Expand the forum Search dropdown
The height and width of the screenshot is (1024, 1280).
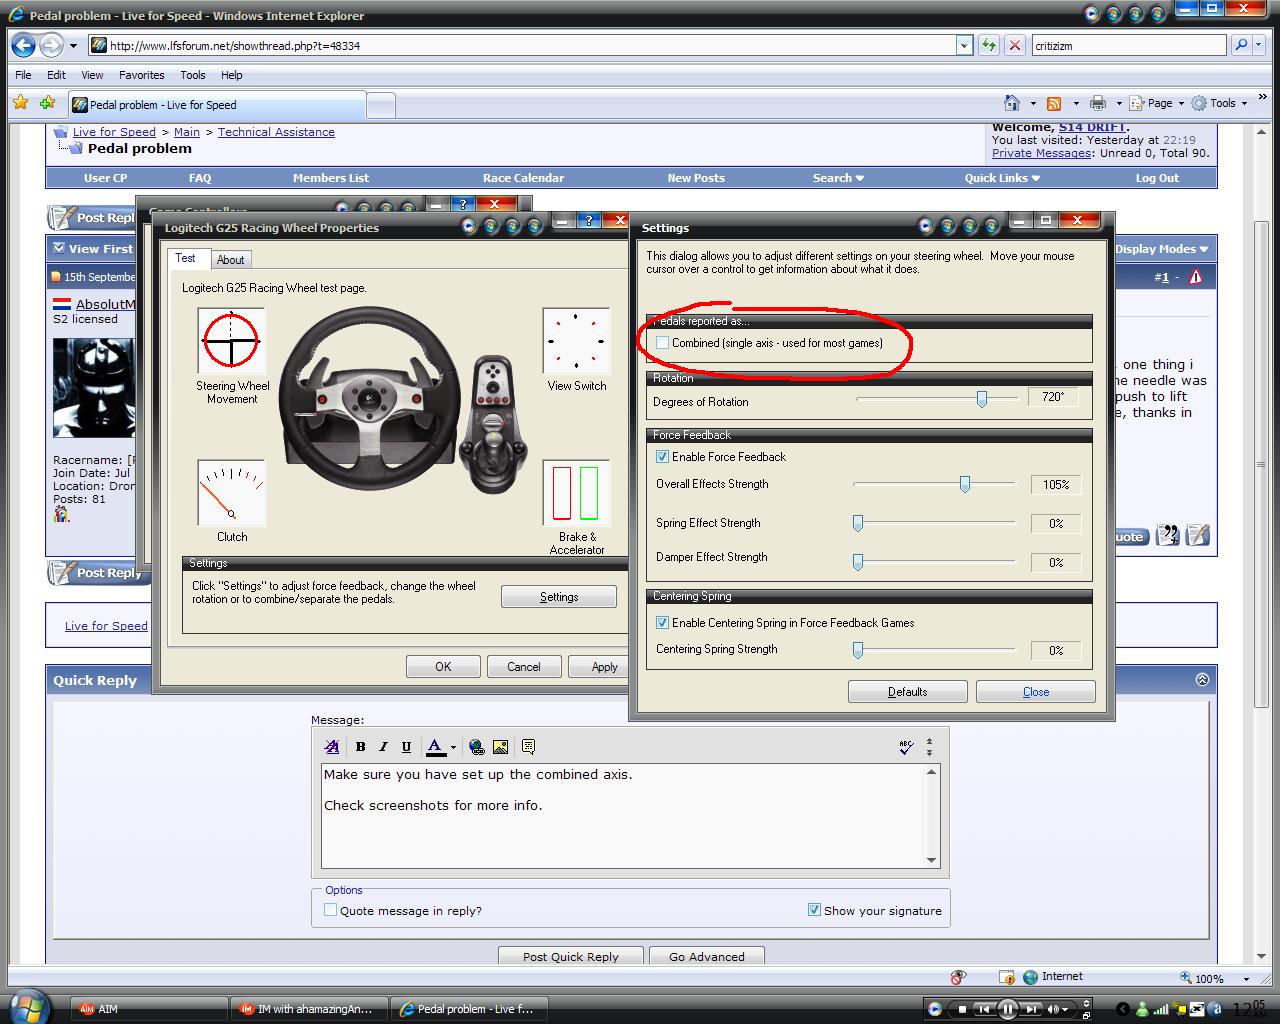point(838,178)
